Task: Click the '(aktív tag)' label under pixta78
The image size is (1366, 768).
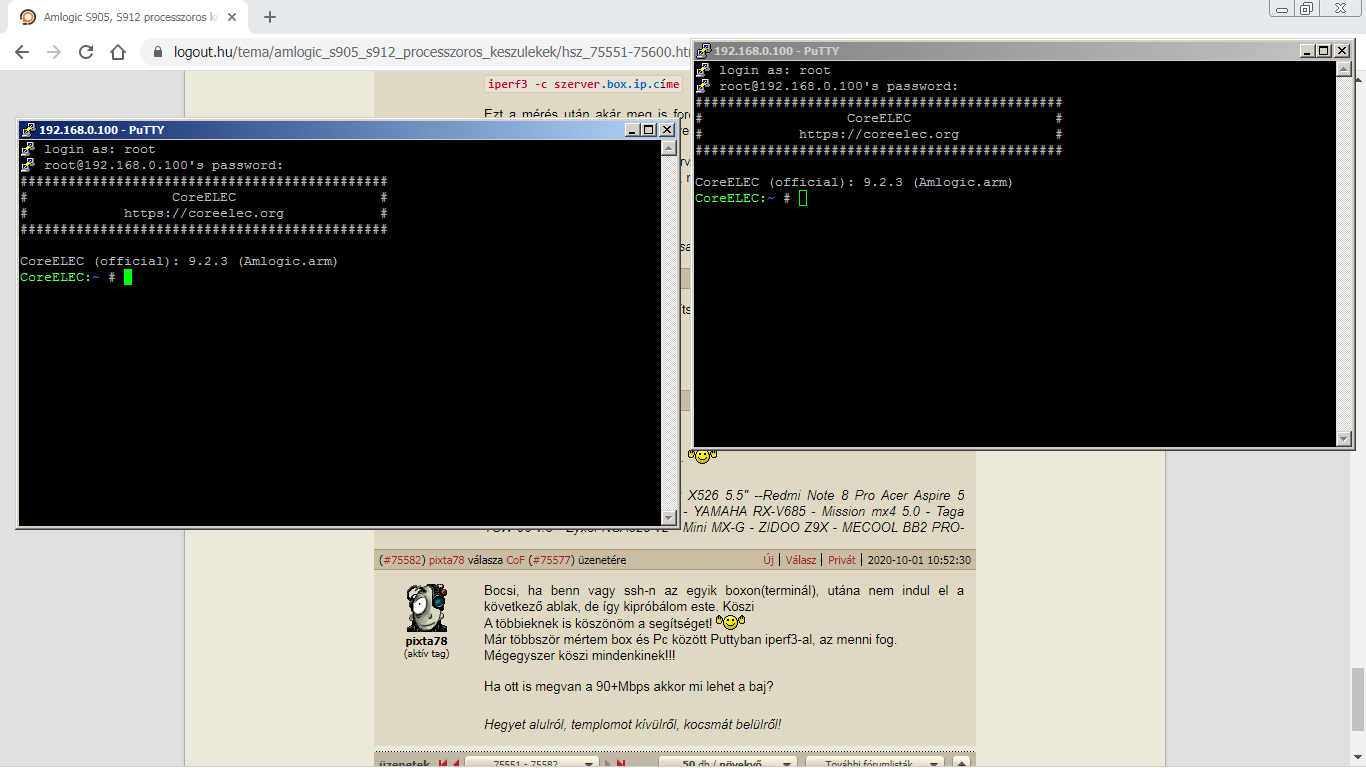Action: pyautogui.click(x=427, y=653)
